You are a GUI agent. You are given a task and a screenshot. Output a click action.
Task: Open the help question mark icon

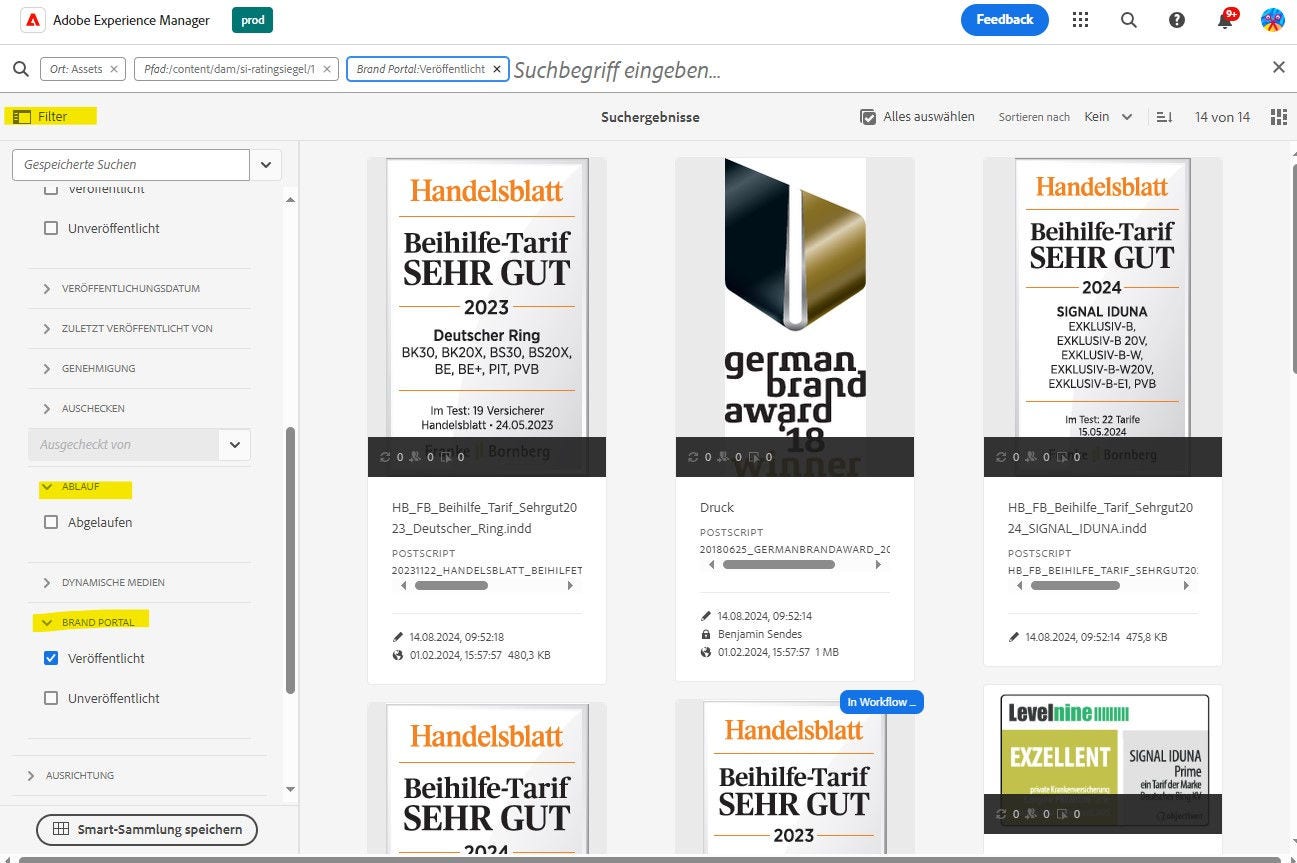[1177, 20]
